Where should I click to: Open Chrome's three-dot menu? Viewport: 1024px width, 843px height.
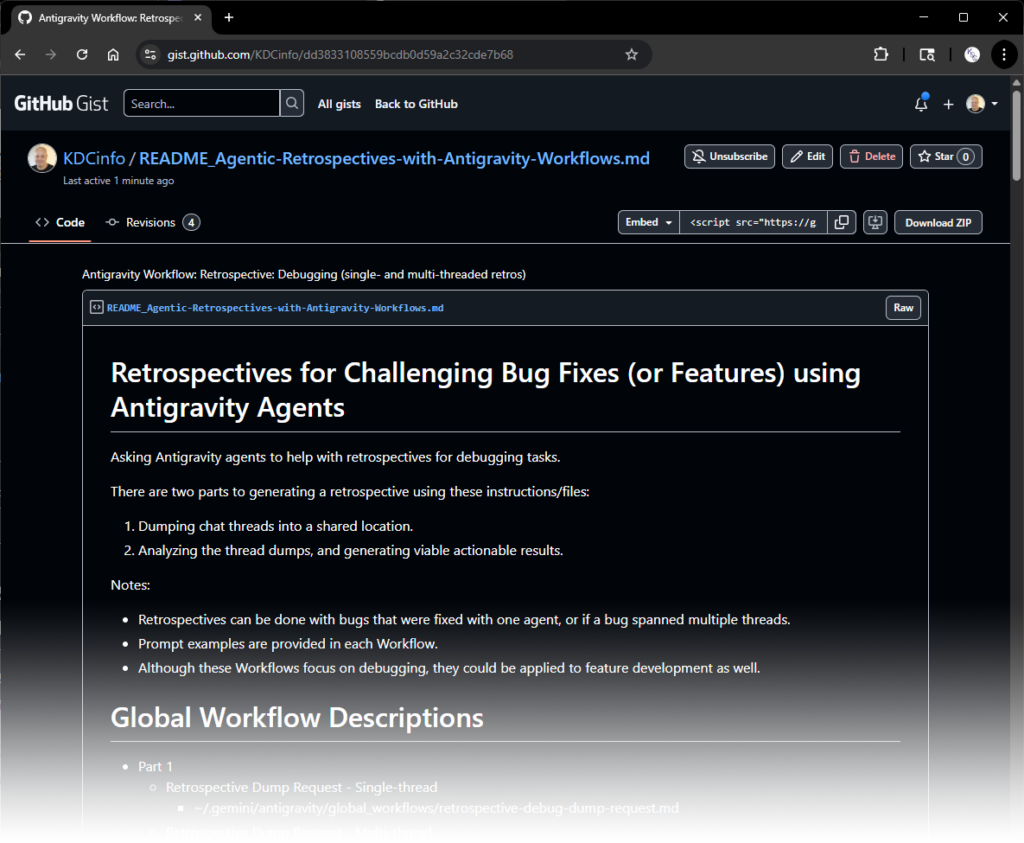(x=1004, y=54)
